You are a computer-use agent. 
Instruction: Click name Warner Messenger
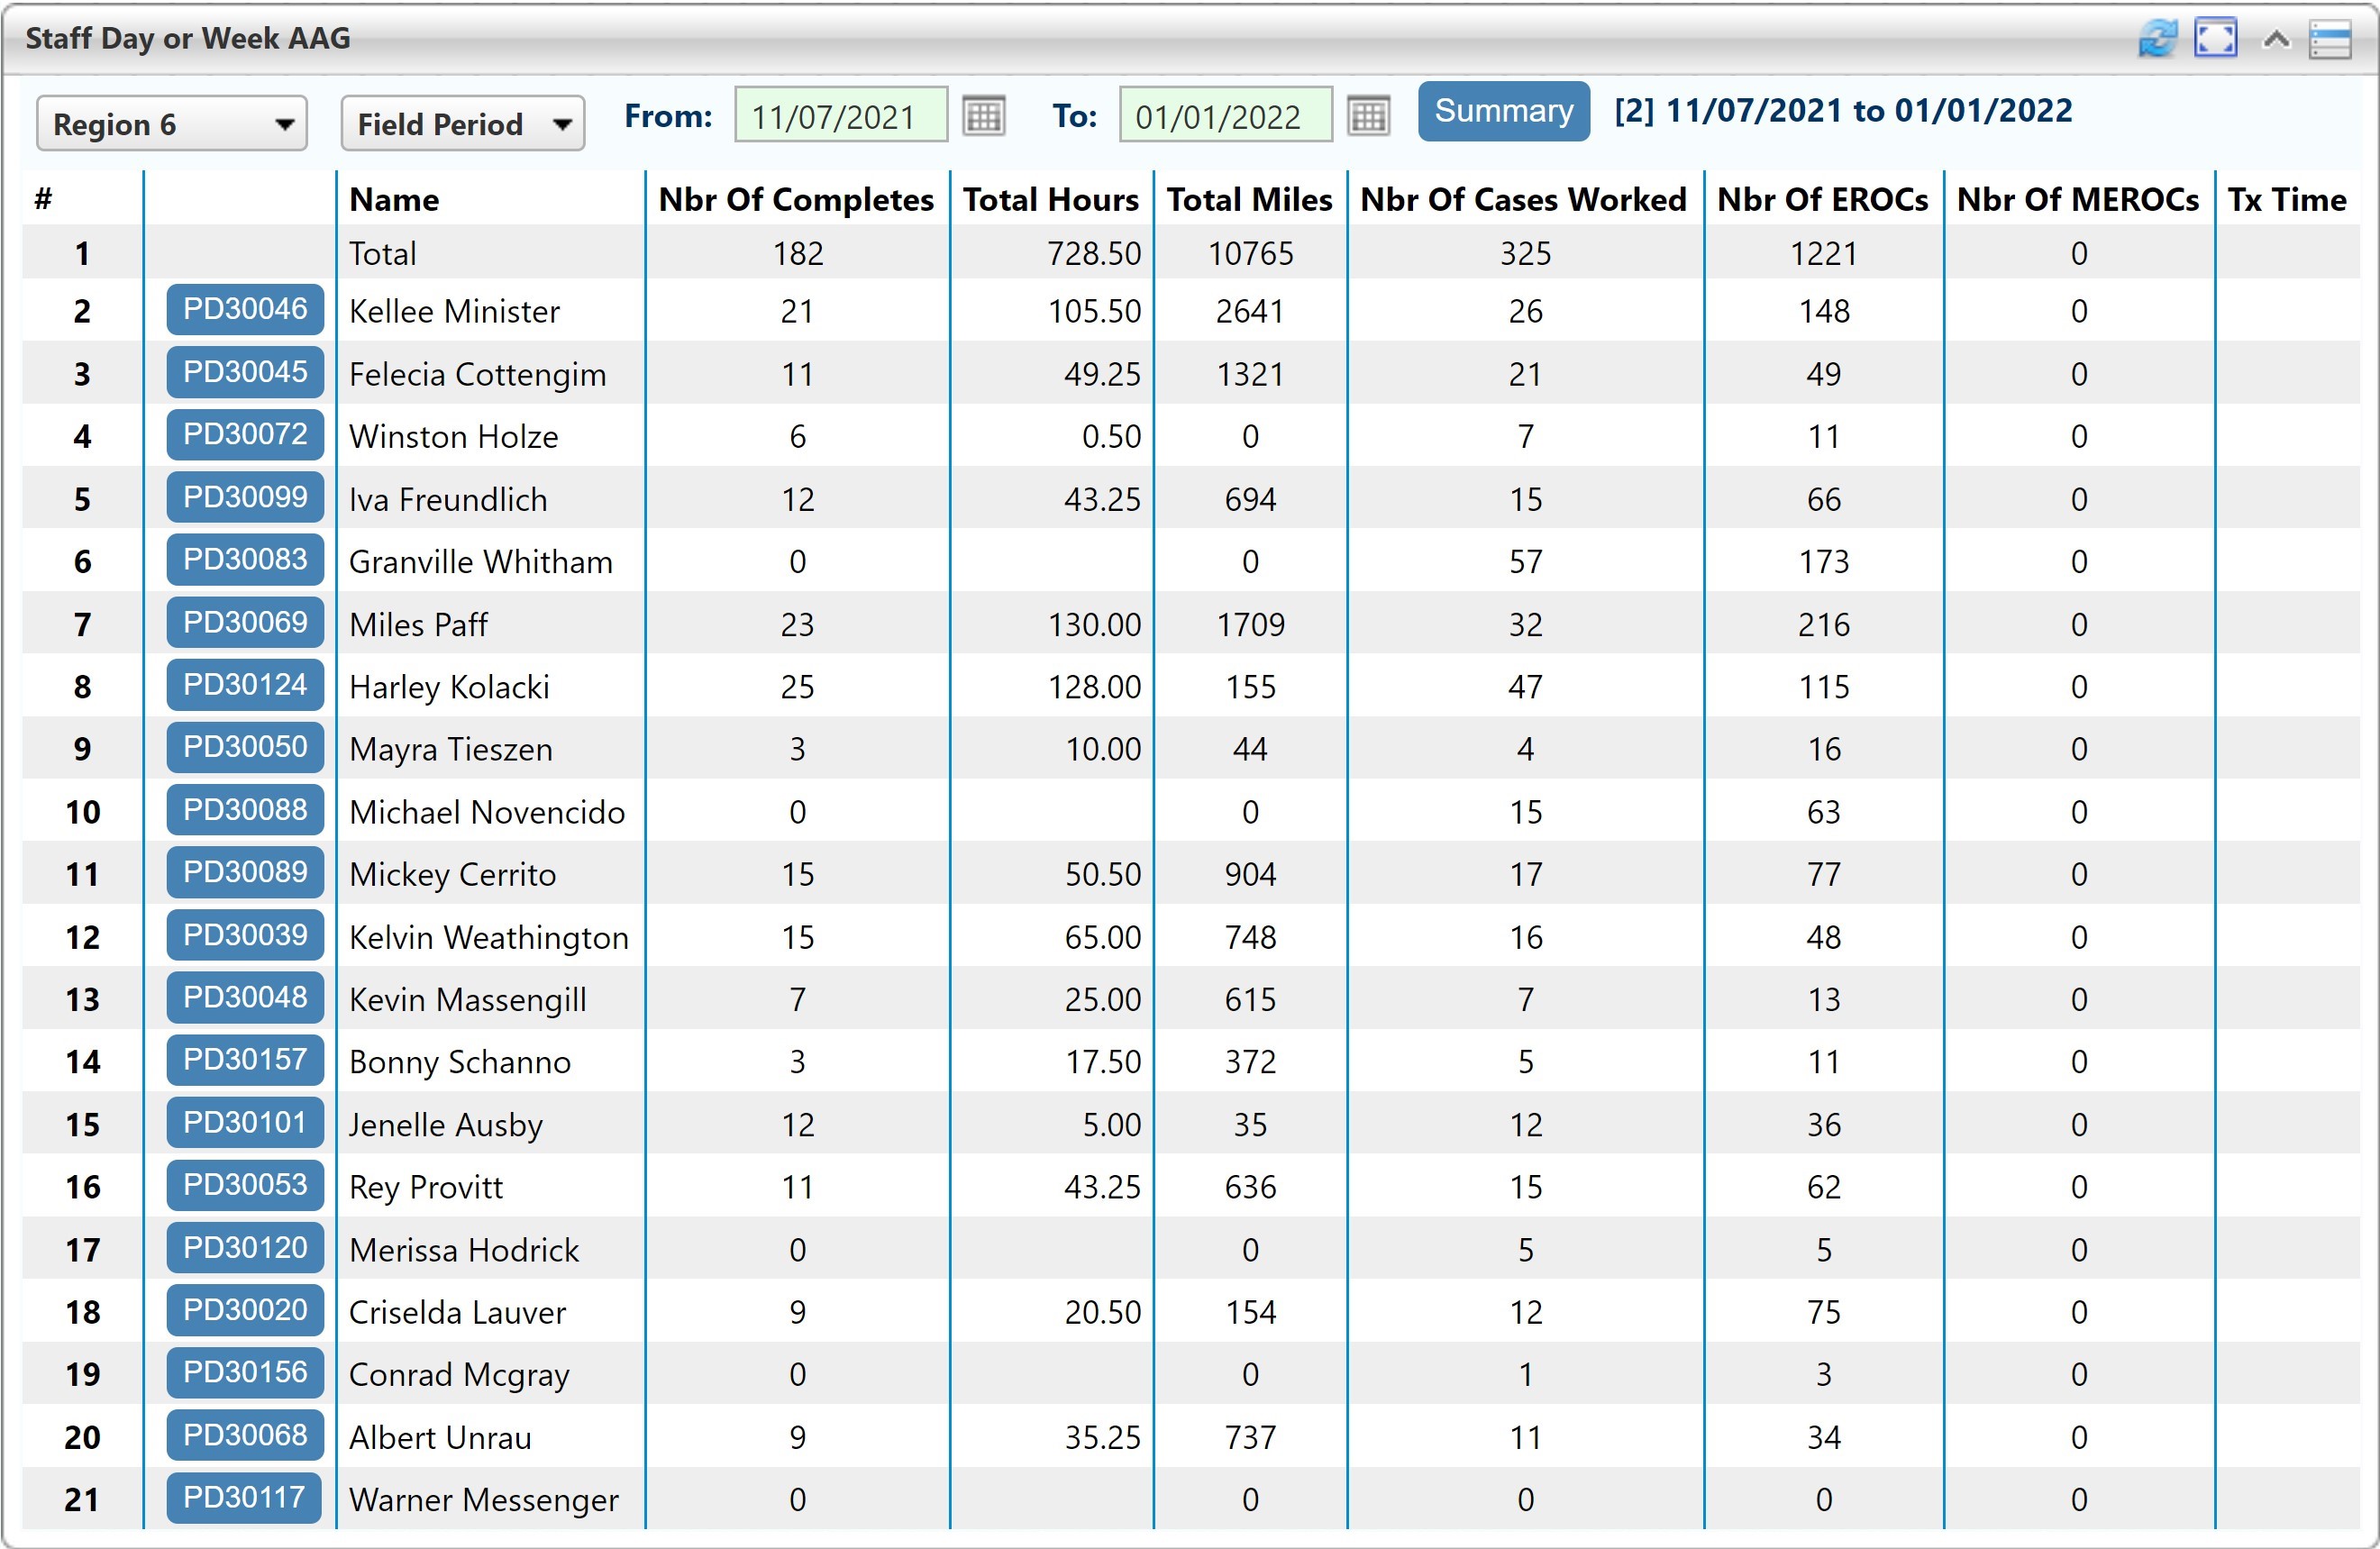(x=484, y=1500)
